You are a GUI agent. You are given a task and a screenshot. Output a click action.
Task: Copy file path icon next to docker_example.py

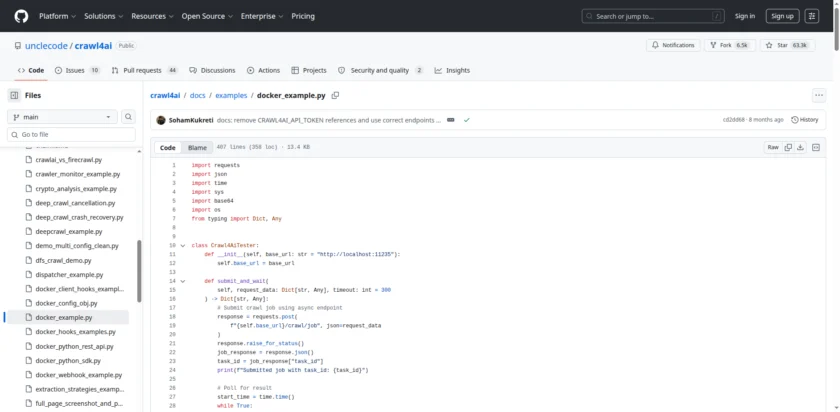tap(335, 95)
